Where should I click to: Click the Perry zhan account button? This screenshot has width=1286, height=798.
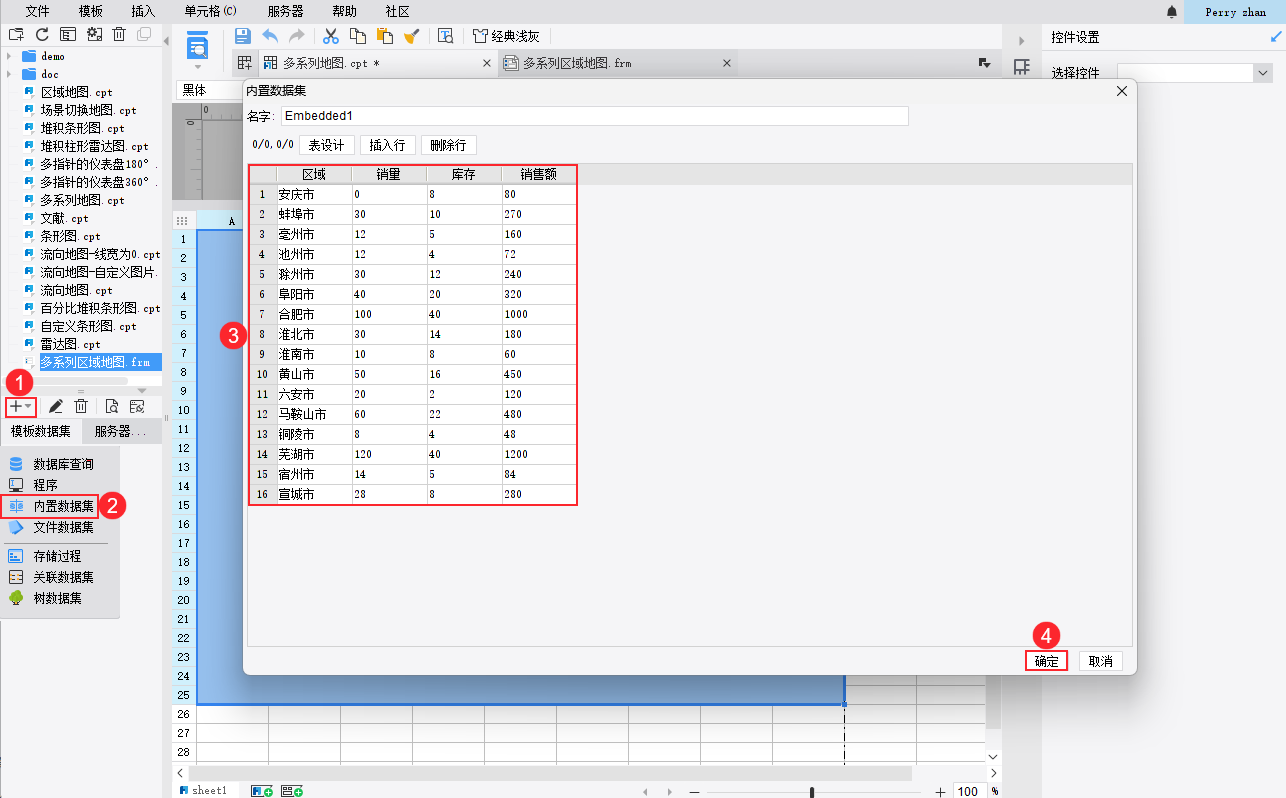point(1235,12)
